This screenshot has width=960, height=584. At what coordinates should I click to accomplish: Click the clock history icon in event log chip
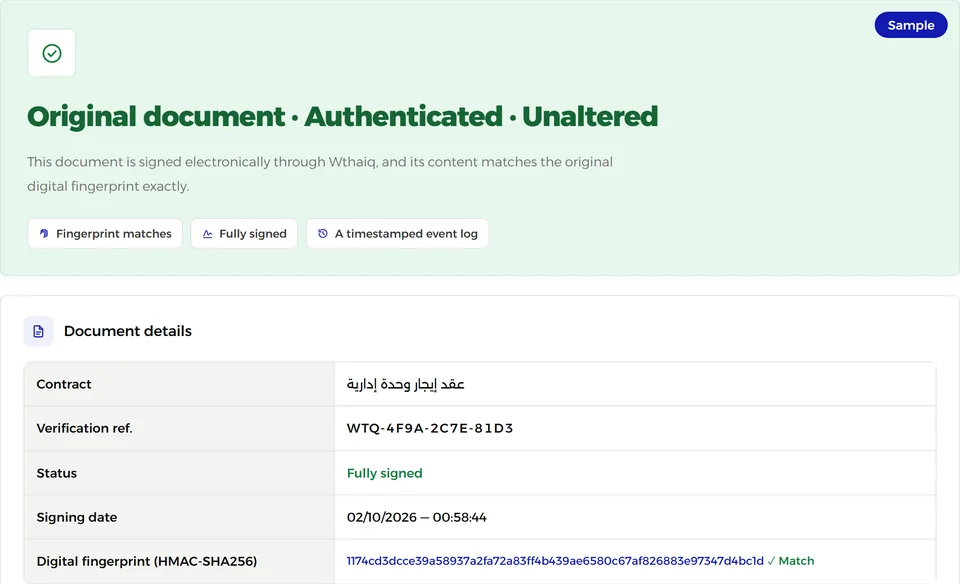click(323, 233)
